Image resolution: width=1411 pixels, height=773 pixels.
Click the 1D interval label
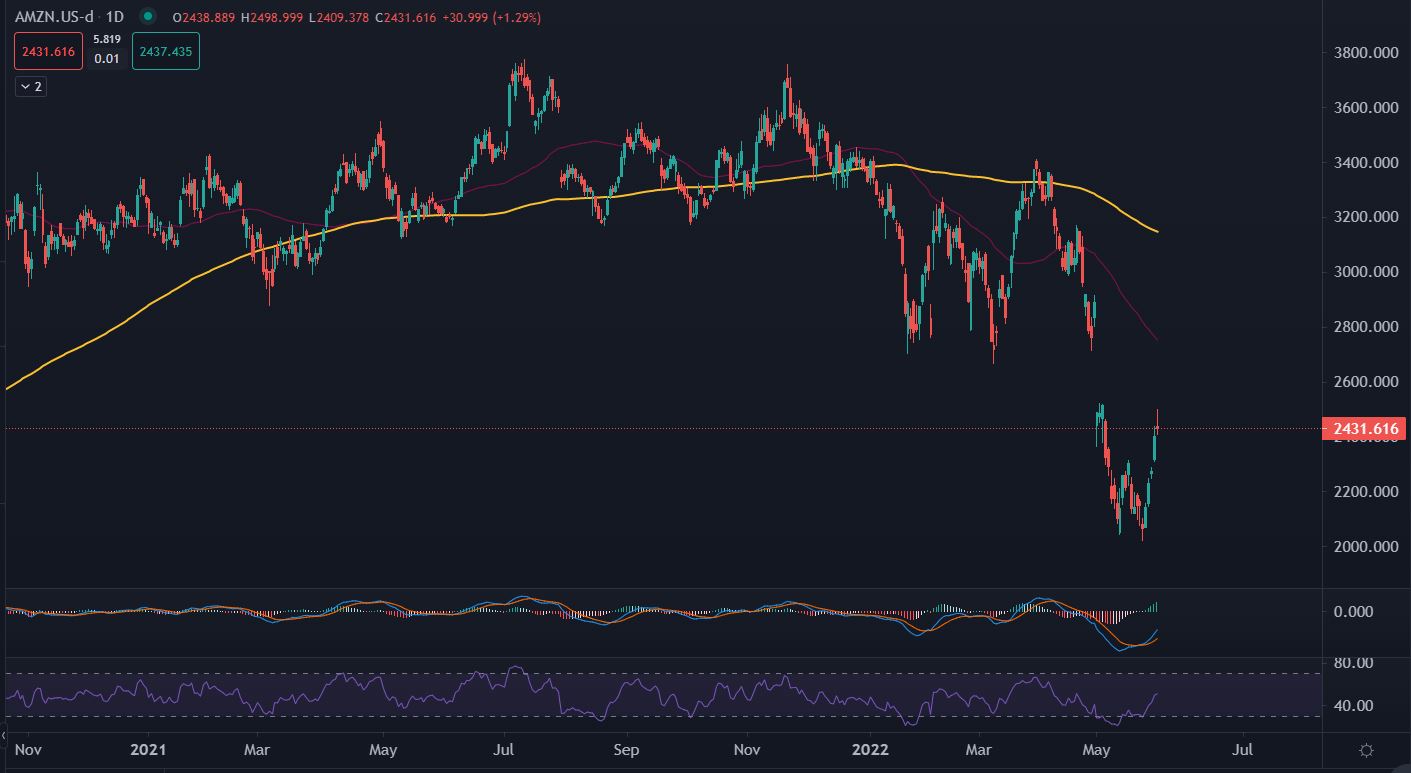(x=115, y=17)
